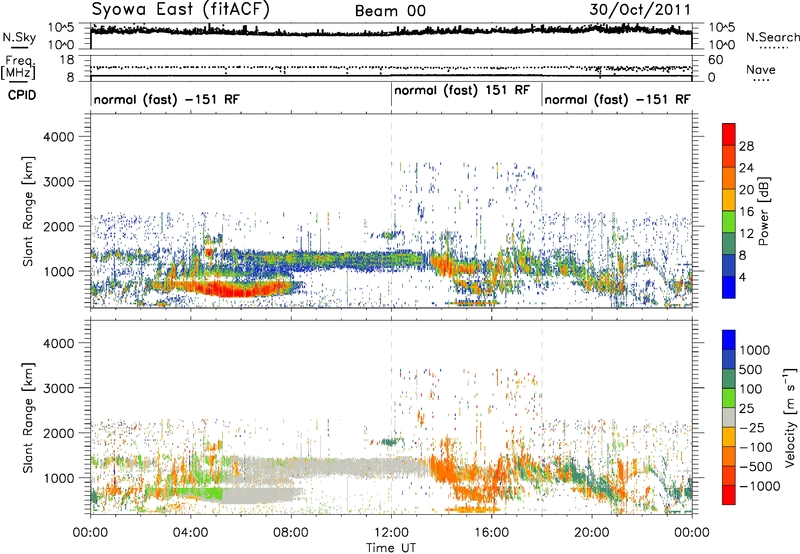Screen dimensions: 800x554
Task: Click the '1000' value on Velocity scale
Action: (x=755, y=350)
